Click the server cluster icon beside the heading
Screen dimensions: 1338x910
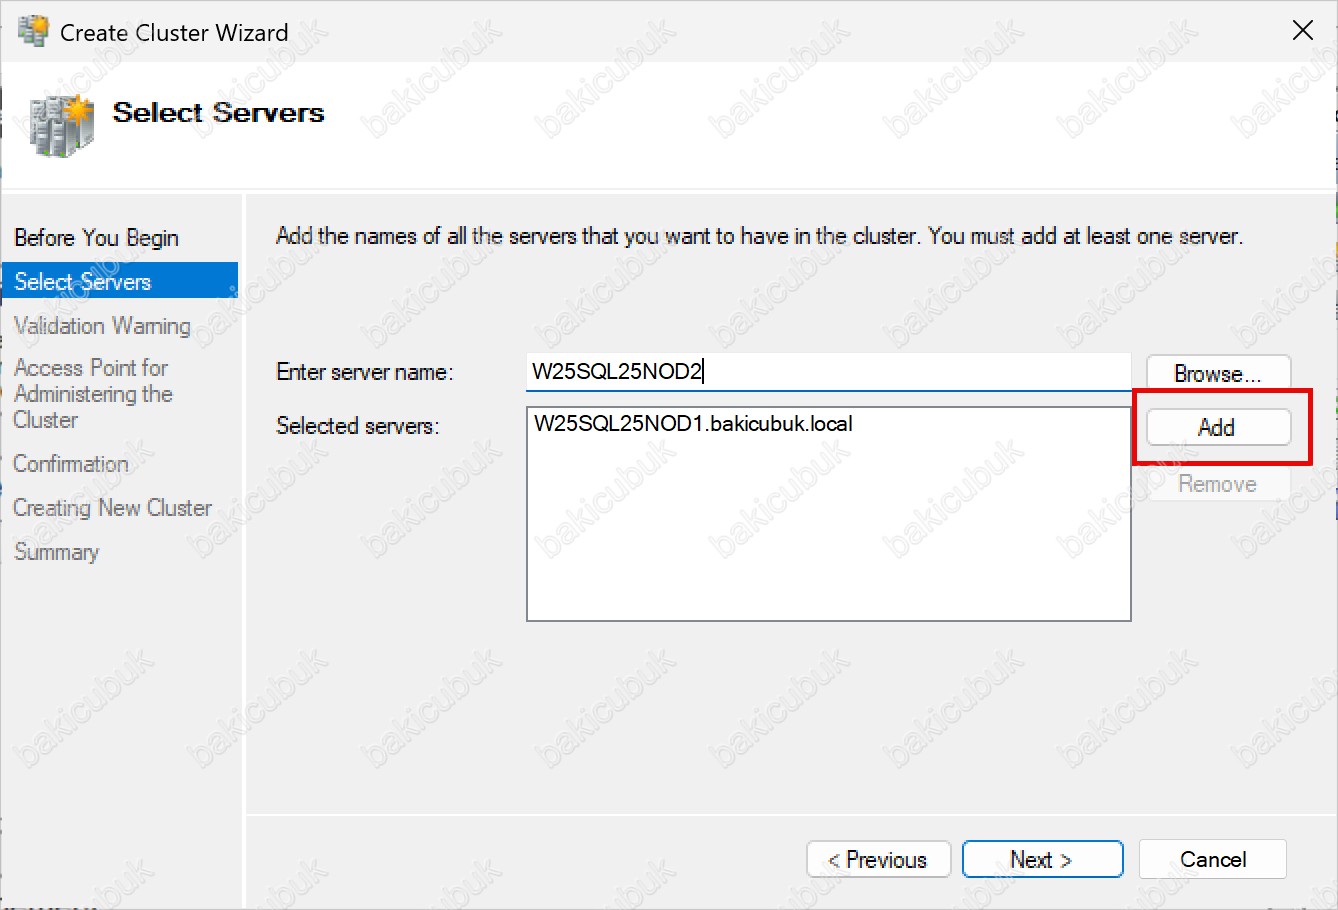[61, 124]
